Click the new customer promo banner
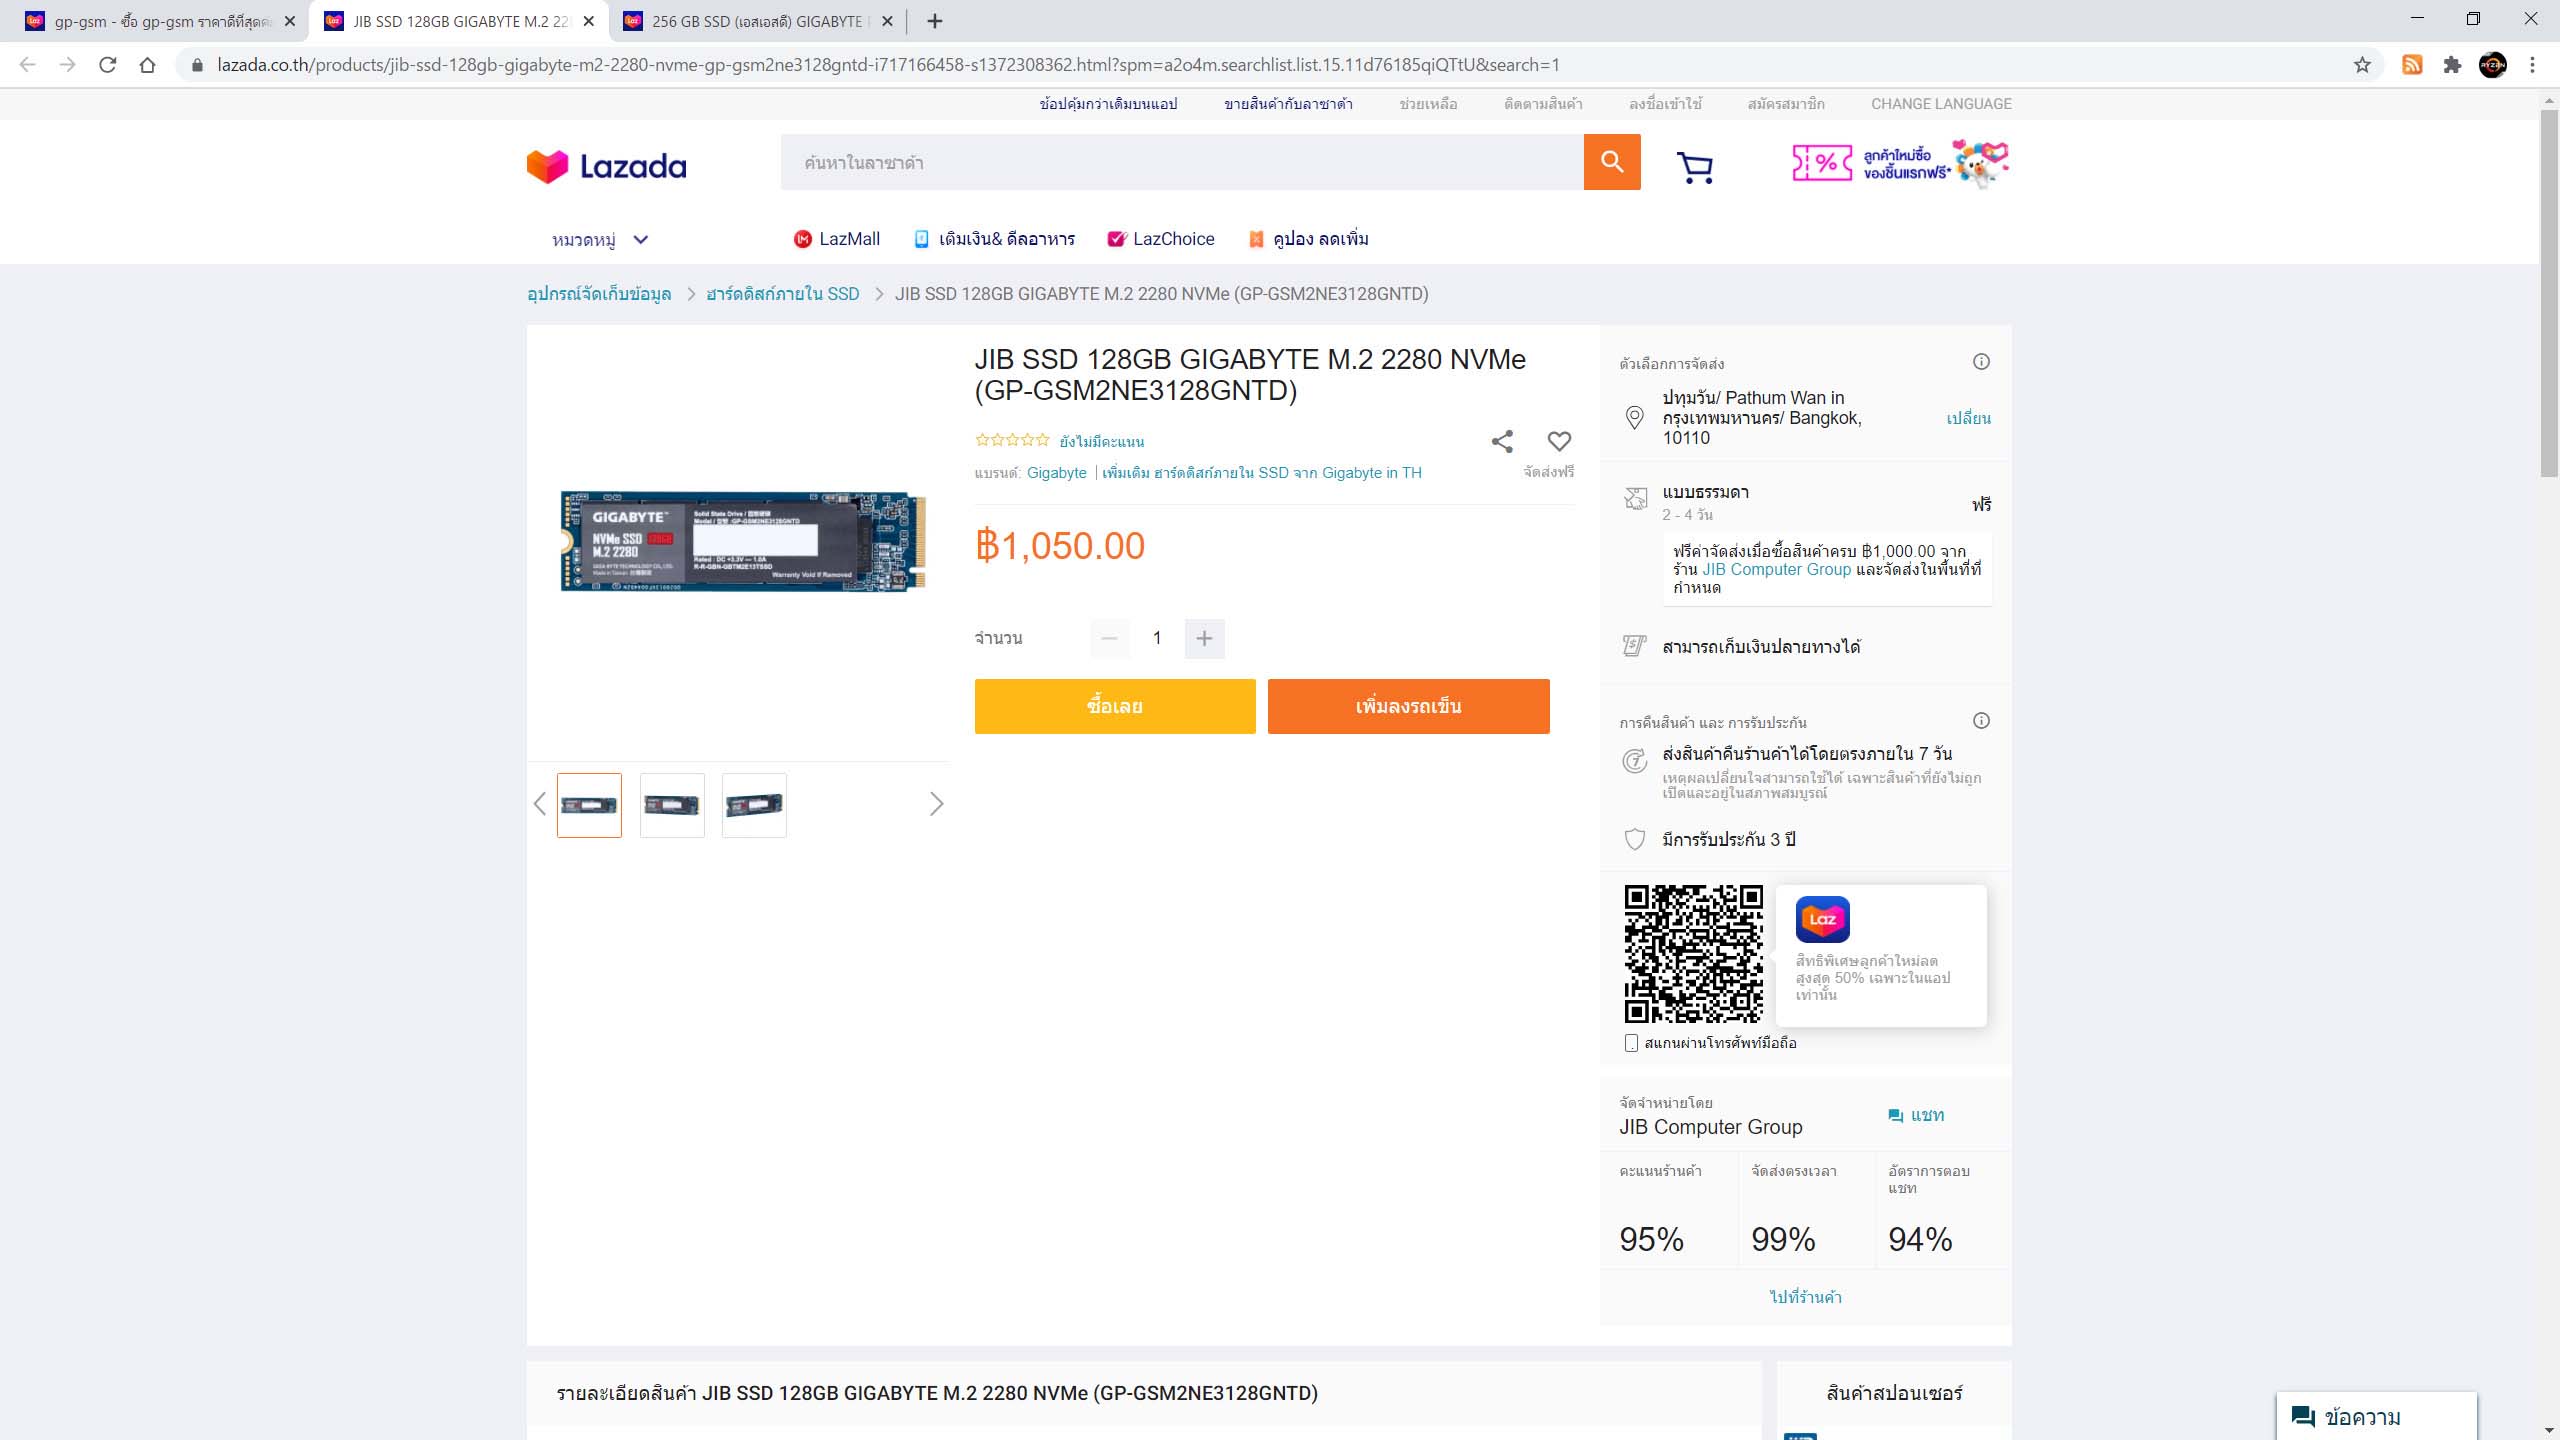Viewport: 2560px width, 1440px height. (x=1900, y=164)
